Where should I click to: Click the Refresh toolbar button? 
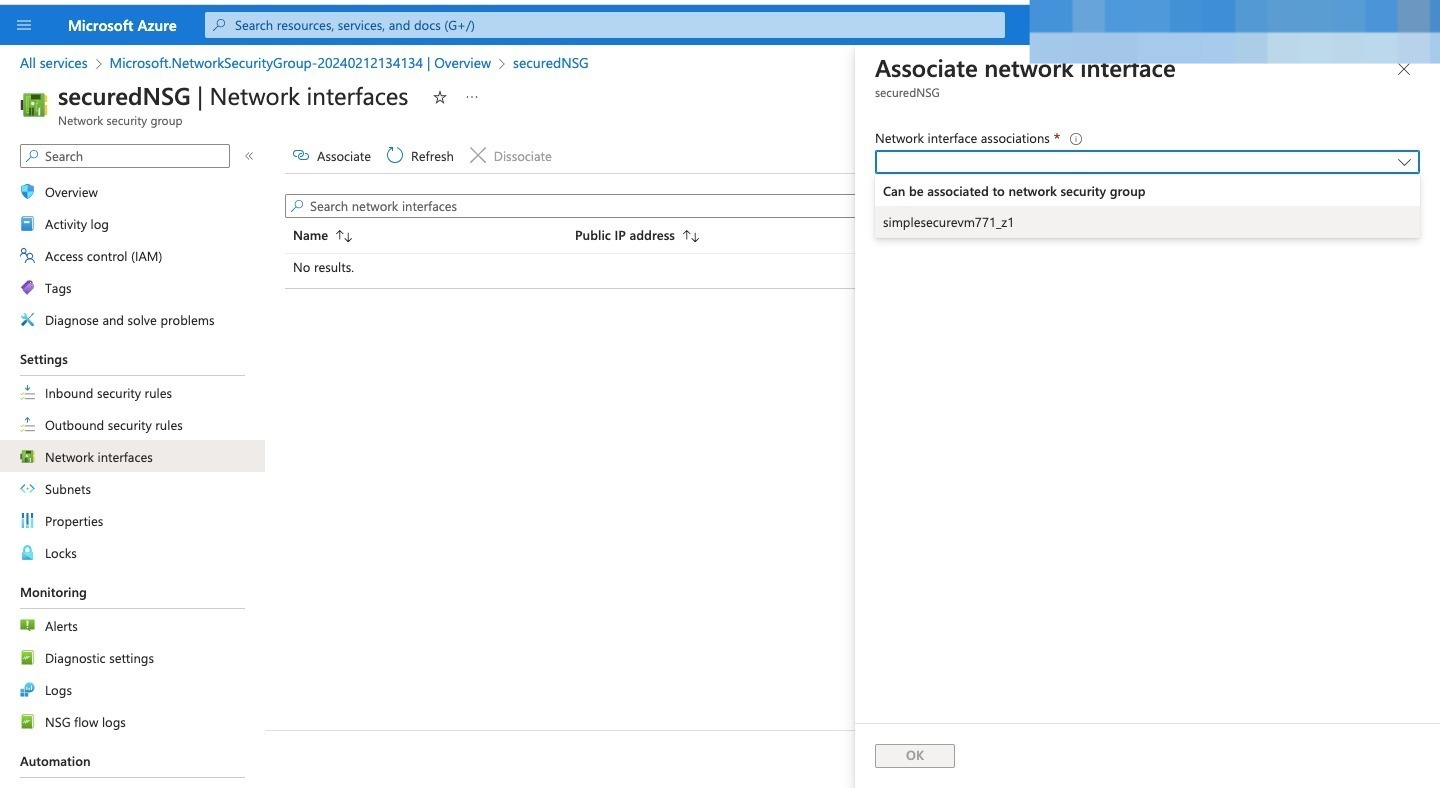(420, 156)
